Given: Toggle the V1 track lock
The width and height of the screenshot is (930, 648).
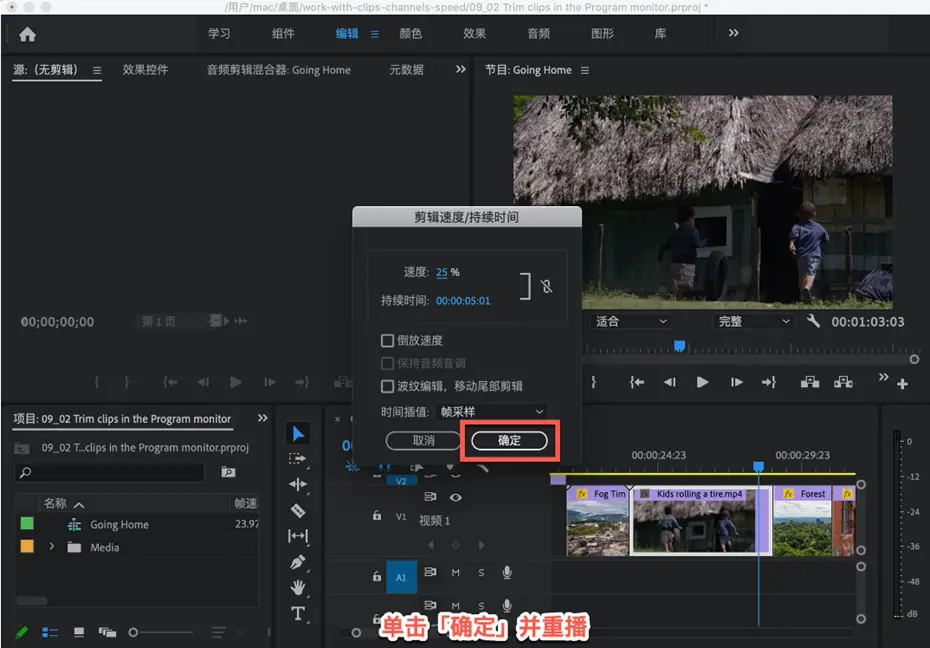Looking at the screenshot, I should 377,516.
